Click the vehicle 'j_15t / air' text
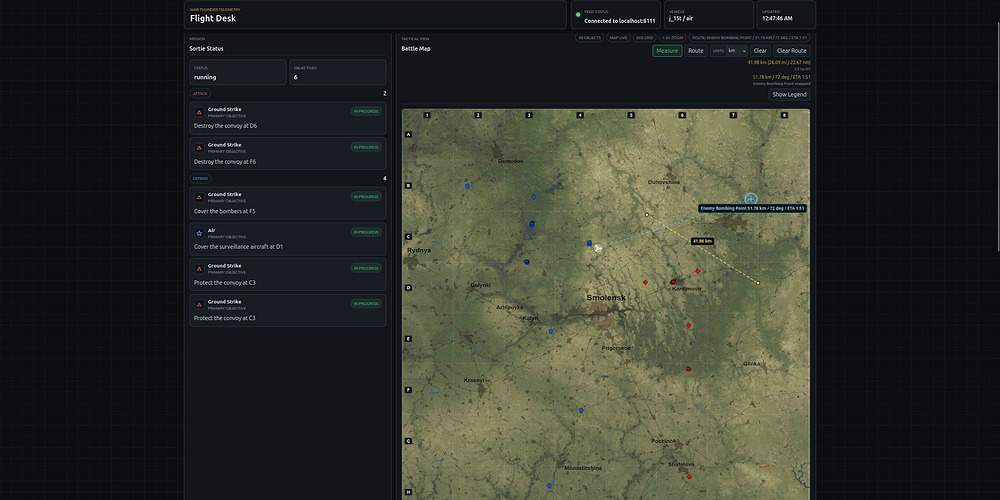 [x=681, y=19]
